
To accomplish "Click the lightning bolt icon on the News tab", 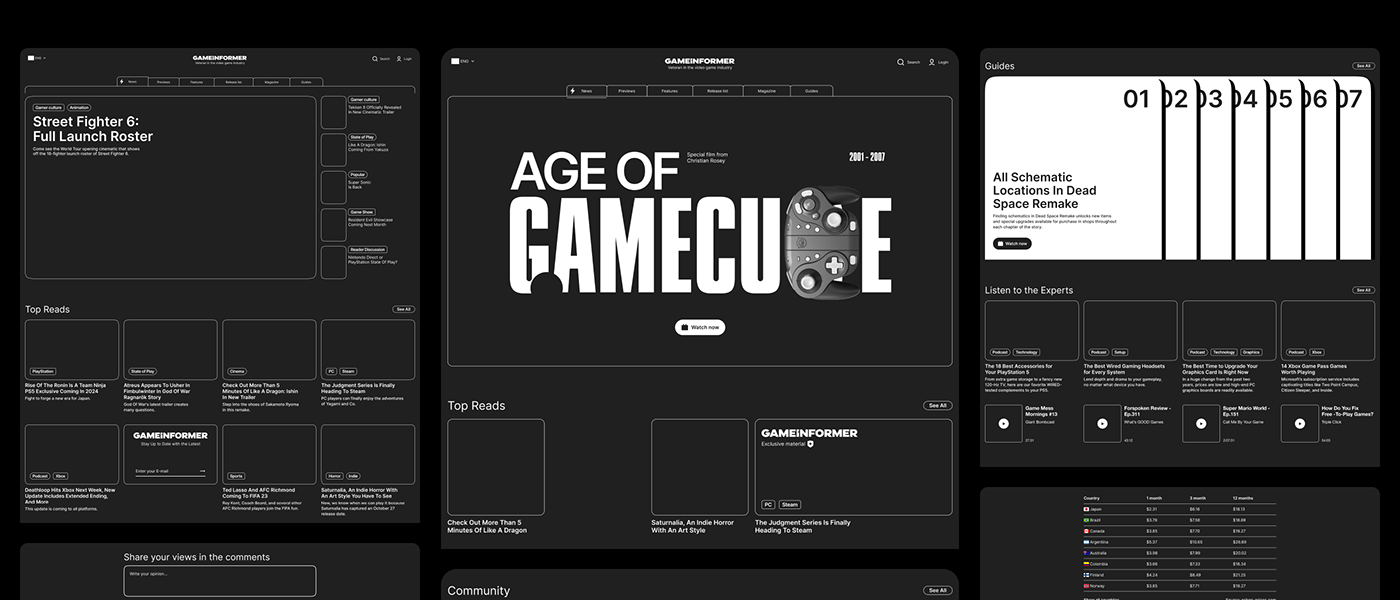I will (x=572, y=90).
